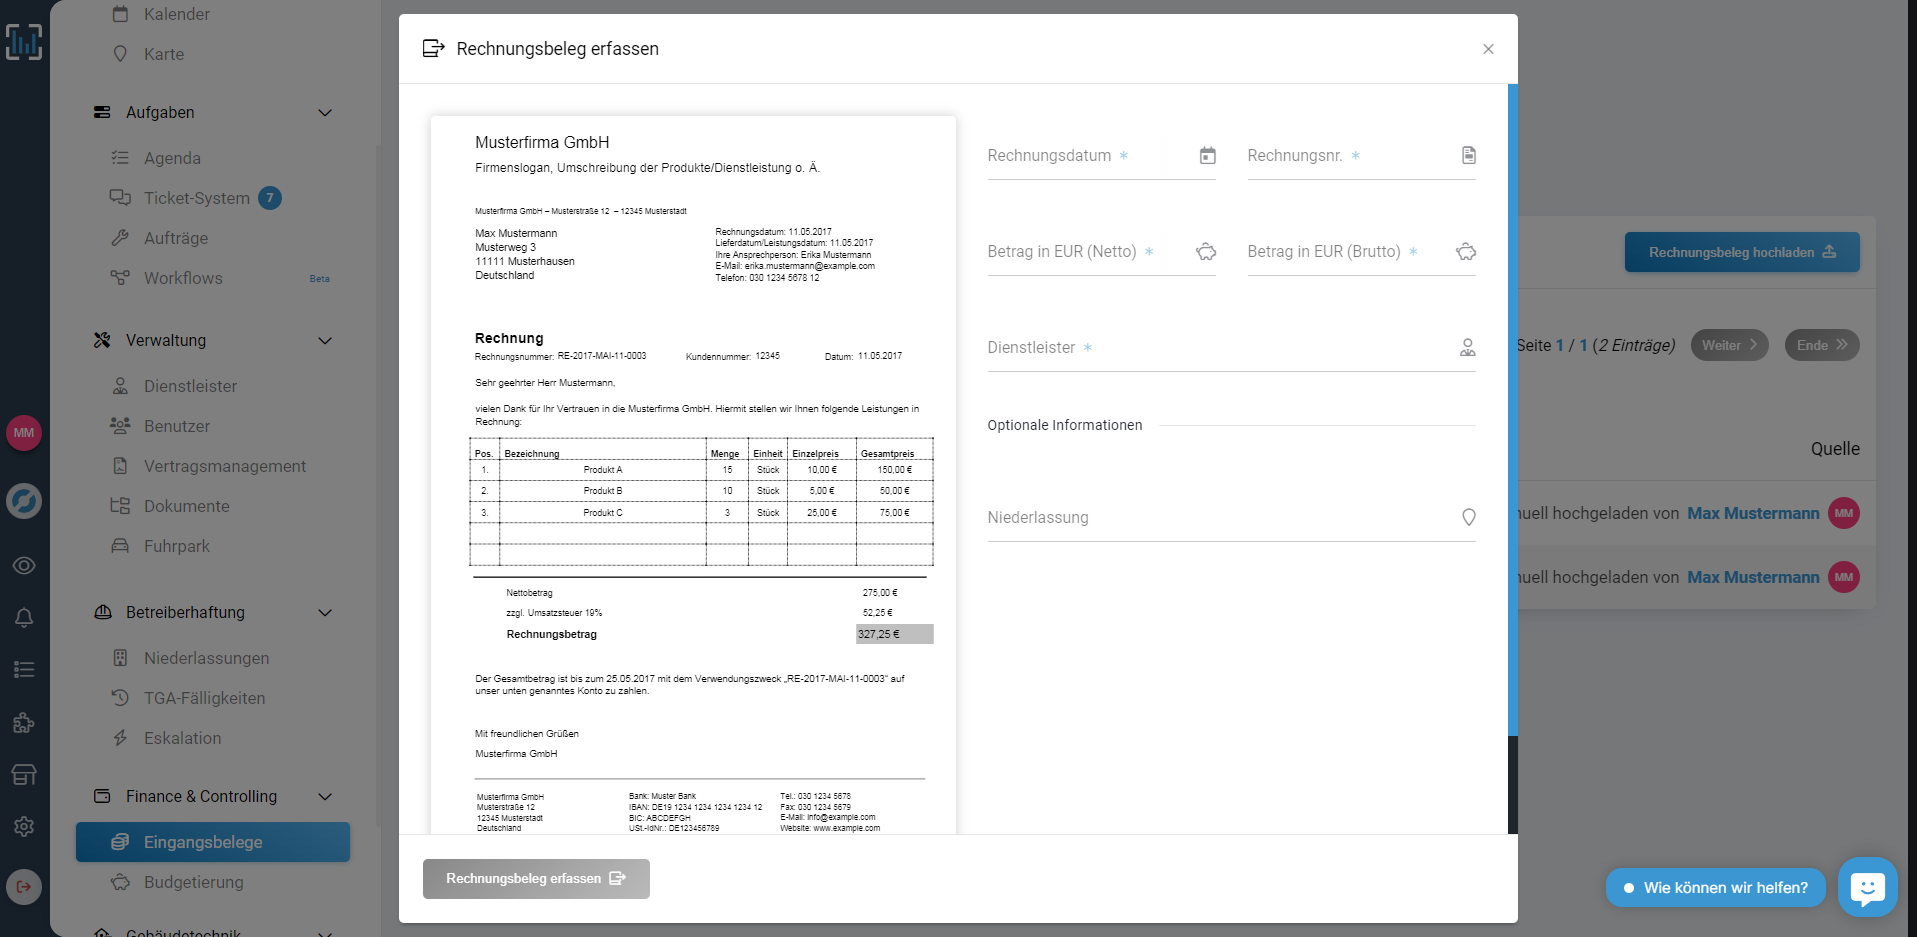Open first Max Mustermann link in list

pyautogui.click(x=1753, y=513)
